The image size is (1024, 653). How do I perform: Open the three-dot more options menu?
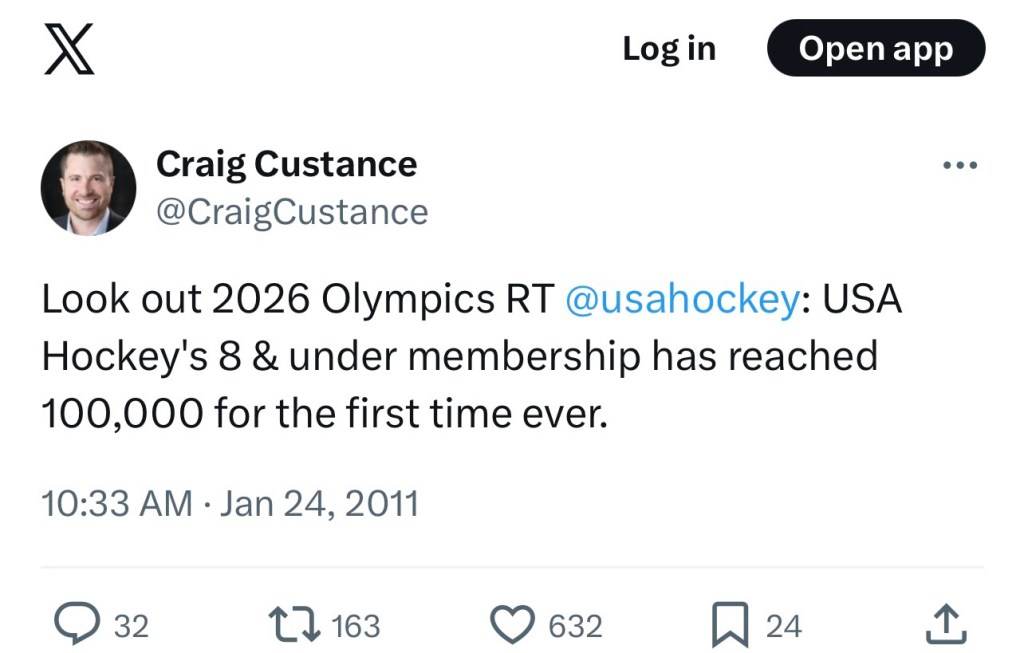960,166
